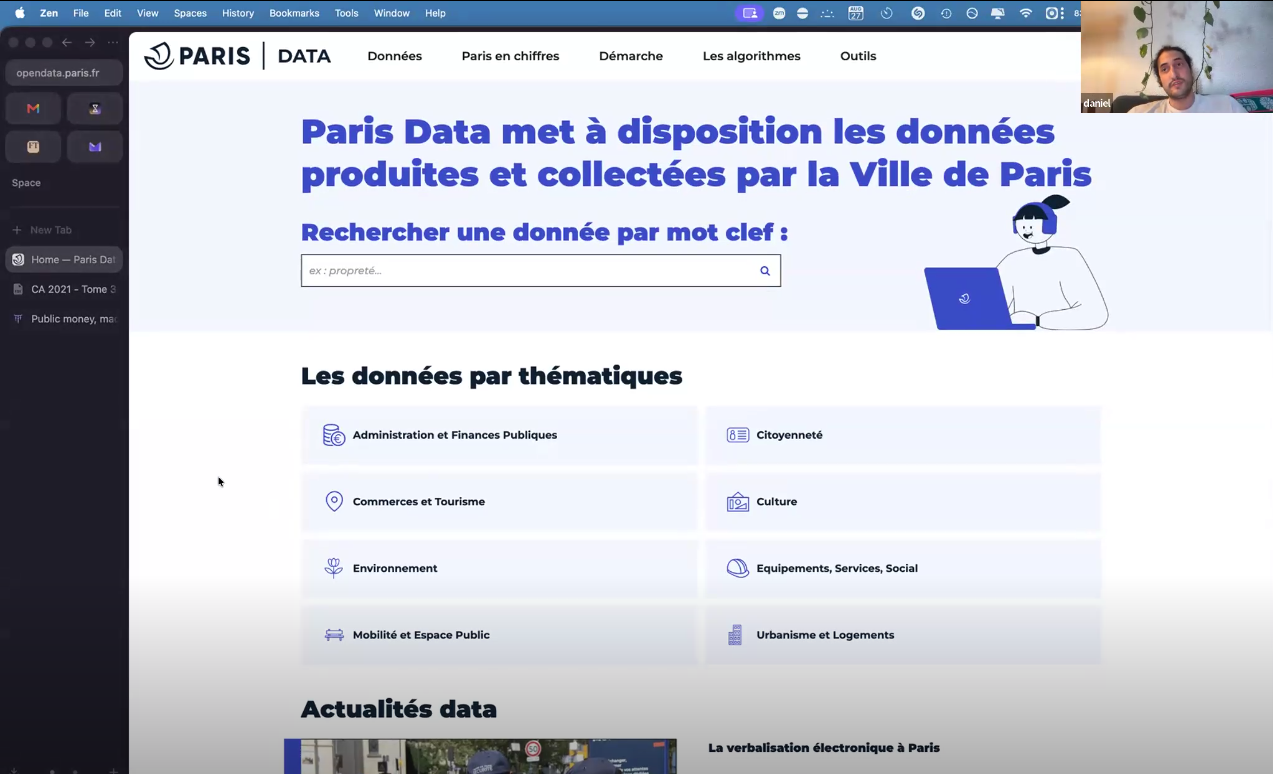Click the keyword search input field
The height and width of the screenshot is (774, 1273).
[x=528, y=270]
